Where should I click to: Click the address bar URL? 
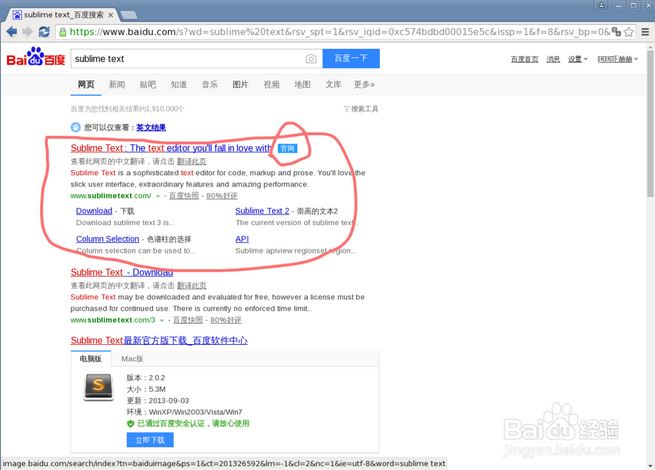click(x=339, y=32)
